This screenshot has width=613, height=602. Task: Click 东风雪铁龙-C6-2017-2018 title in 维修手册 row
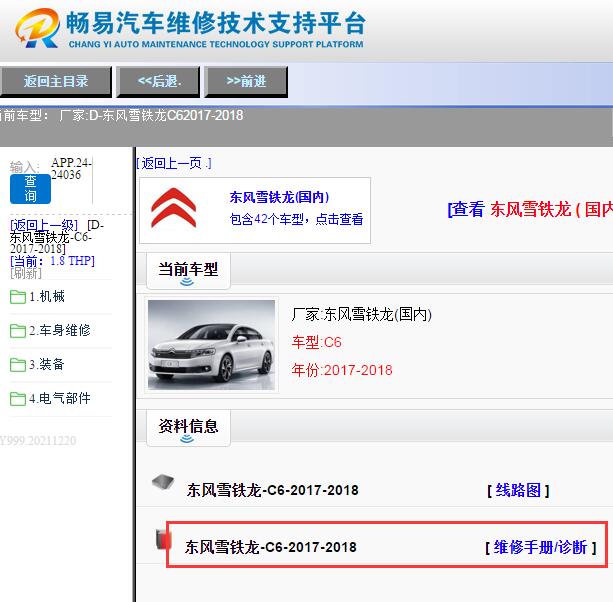[271, 547]
